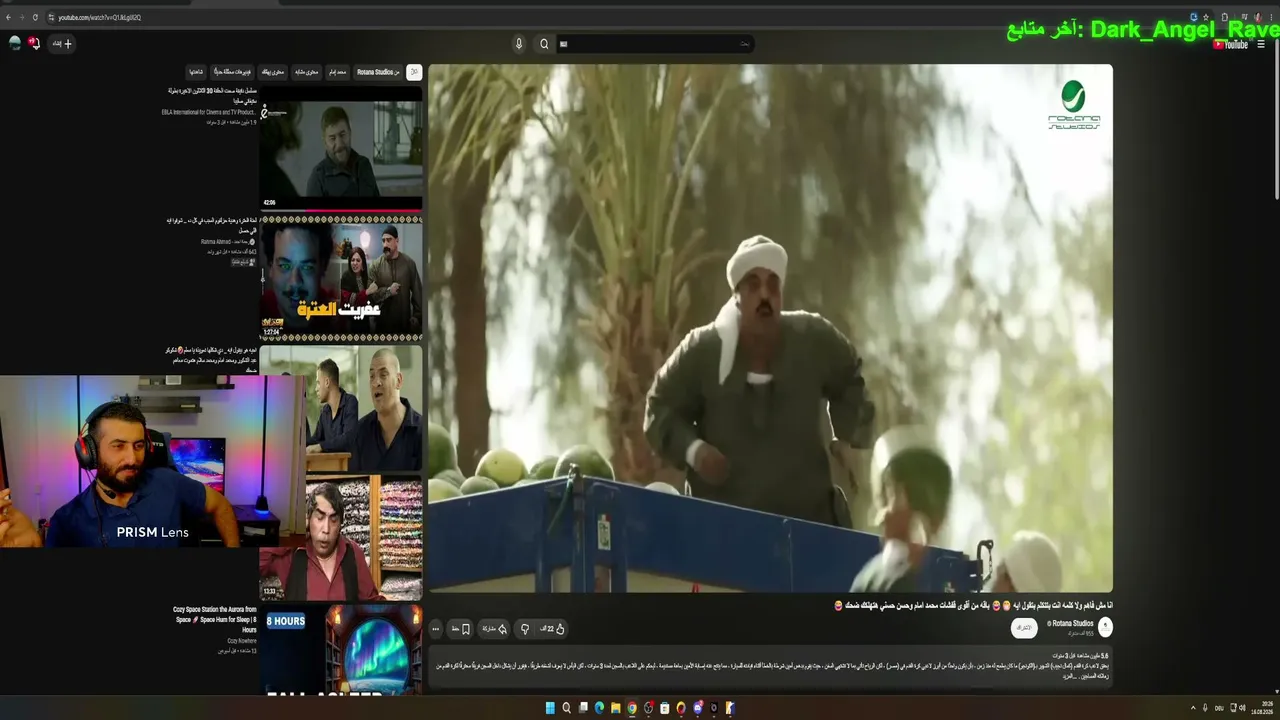The height and width of the screenshot is (720, 1280).
Task: Focus the YouTube search box
Action: tap(656, 43)
